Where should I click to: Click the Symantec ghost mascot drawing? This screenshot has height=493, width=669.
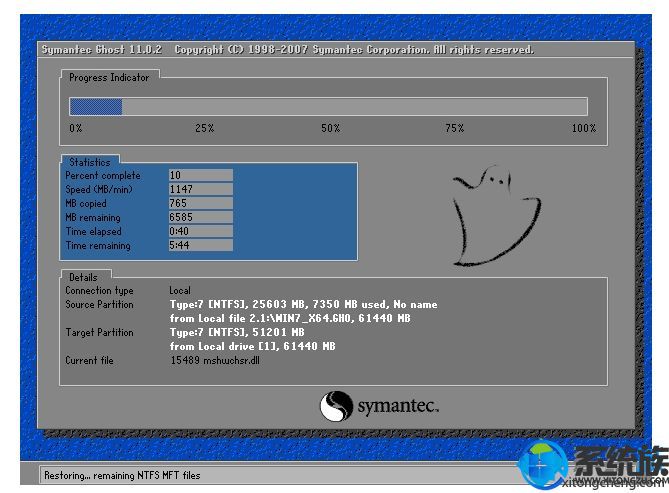point(497,216)
